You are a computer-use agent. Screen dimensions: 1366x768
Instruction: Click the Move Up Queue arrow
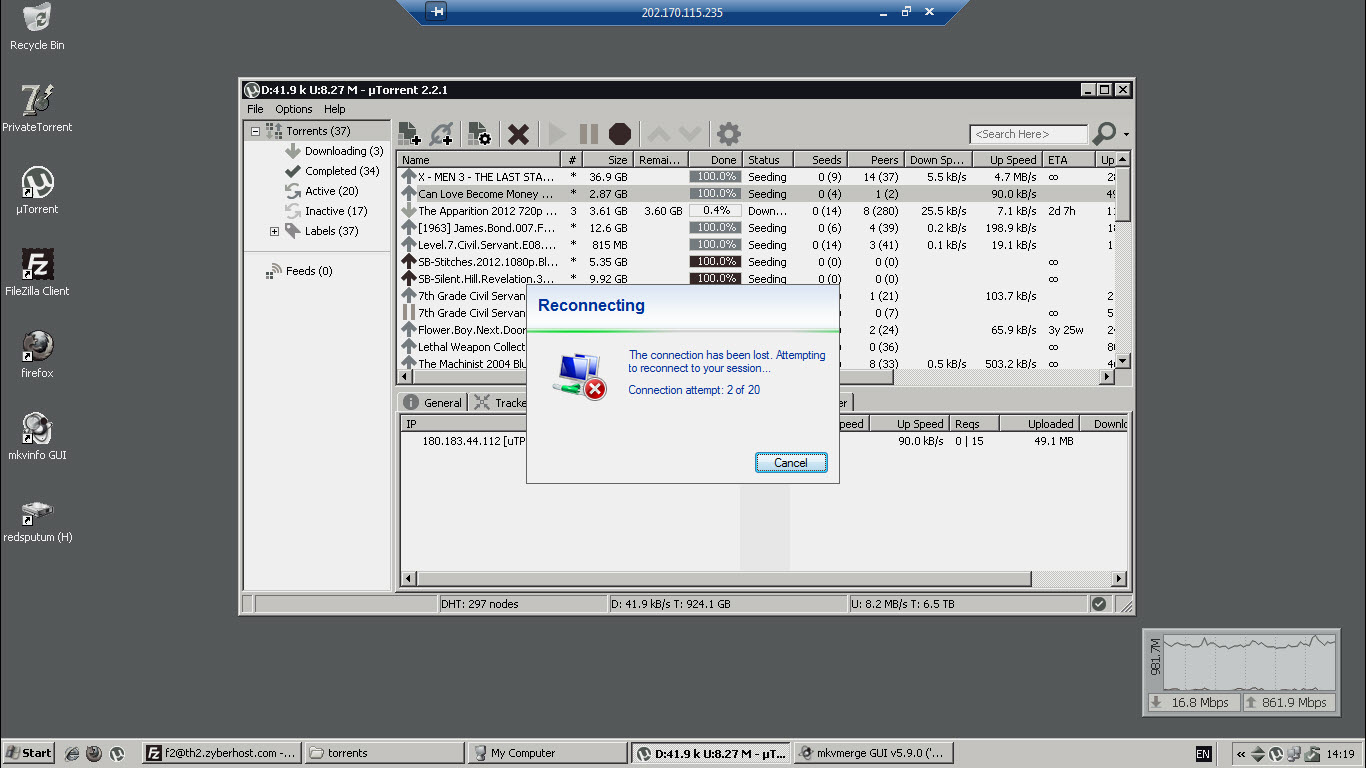pos(658,134)
